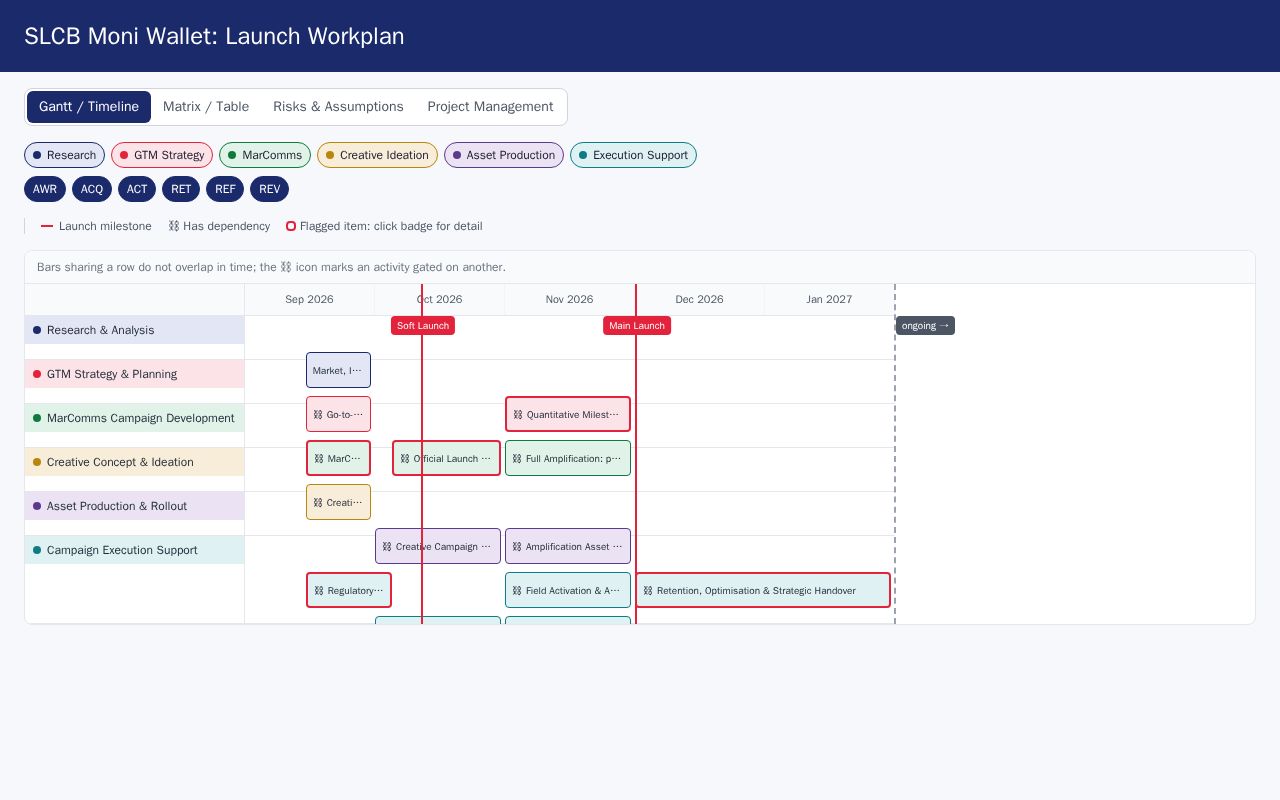Open the Matrix / Table tab
Image resolution: width=1280 pixels, height=800 pixels.
(x=206, y=107)
